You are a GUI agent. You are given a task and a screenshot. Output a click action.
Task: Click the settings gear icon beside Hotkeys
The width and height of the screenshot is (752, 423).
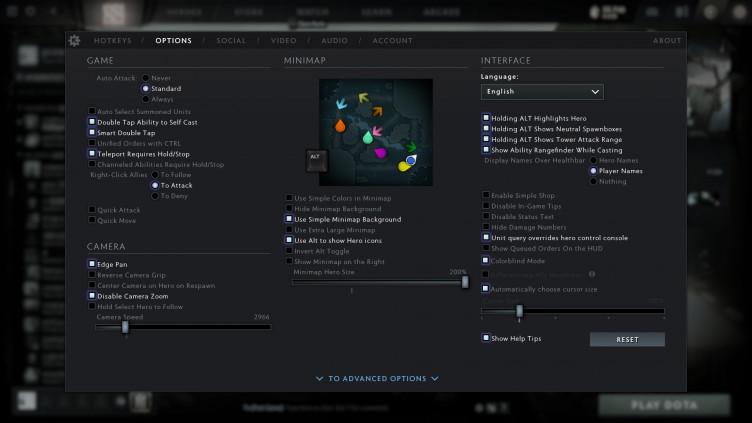coord(74,41)
